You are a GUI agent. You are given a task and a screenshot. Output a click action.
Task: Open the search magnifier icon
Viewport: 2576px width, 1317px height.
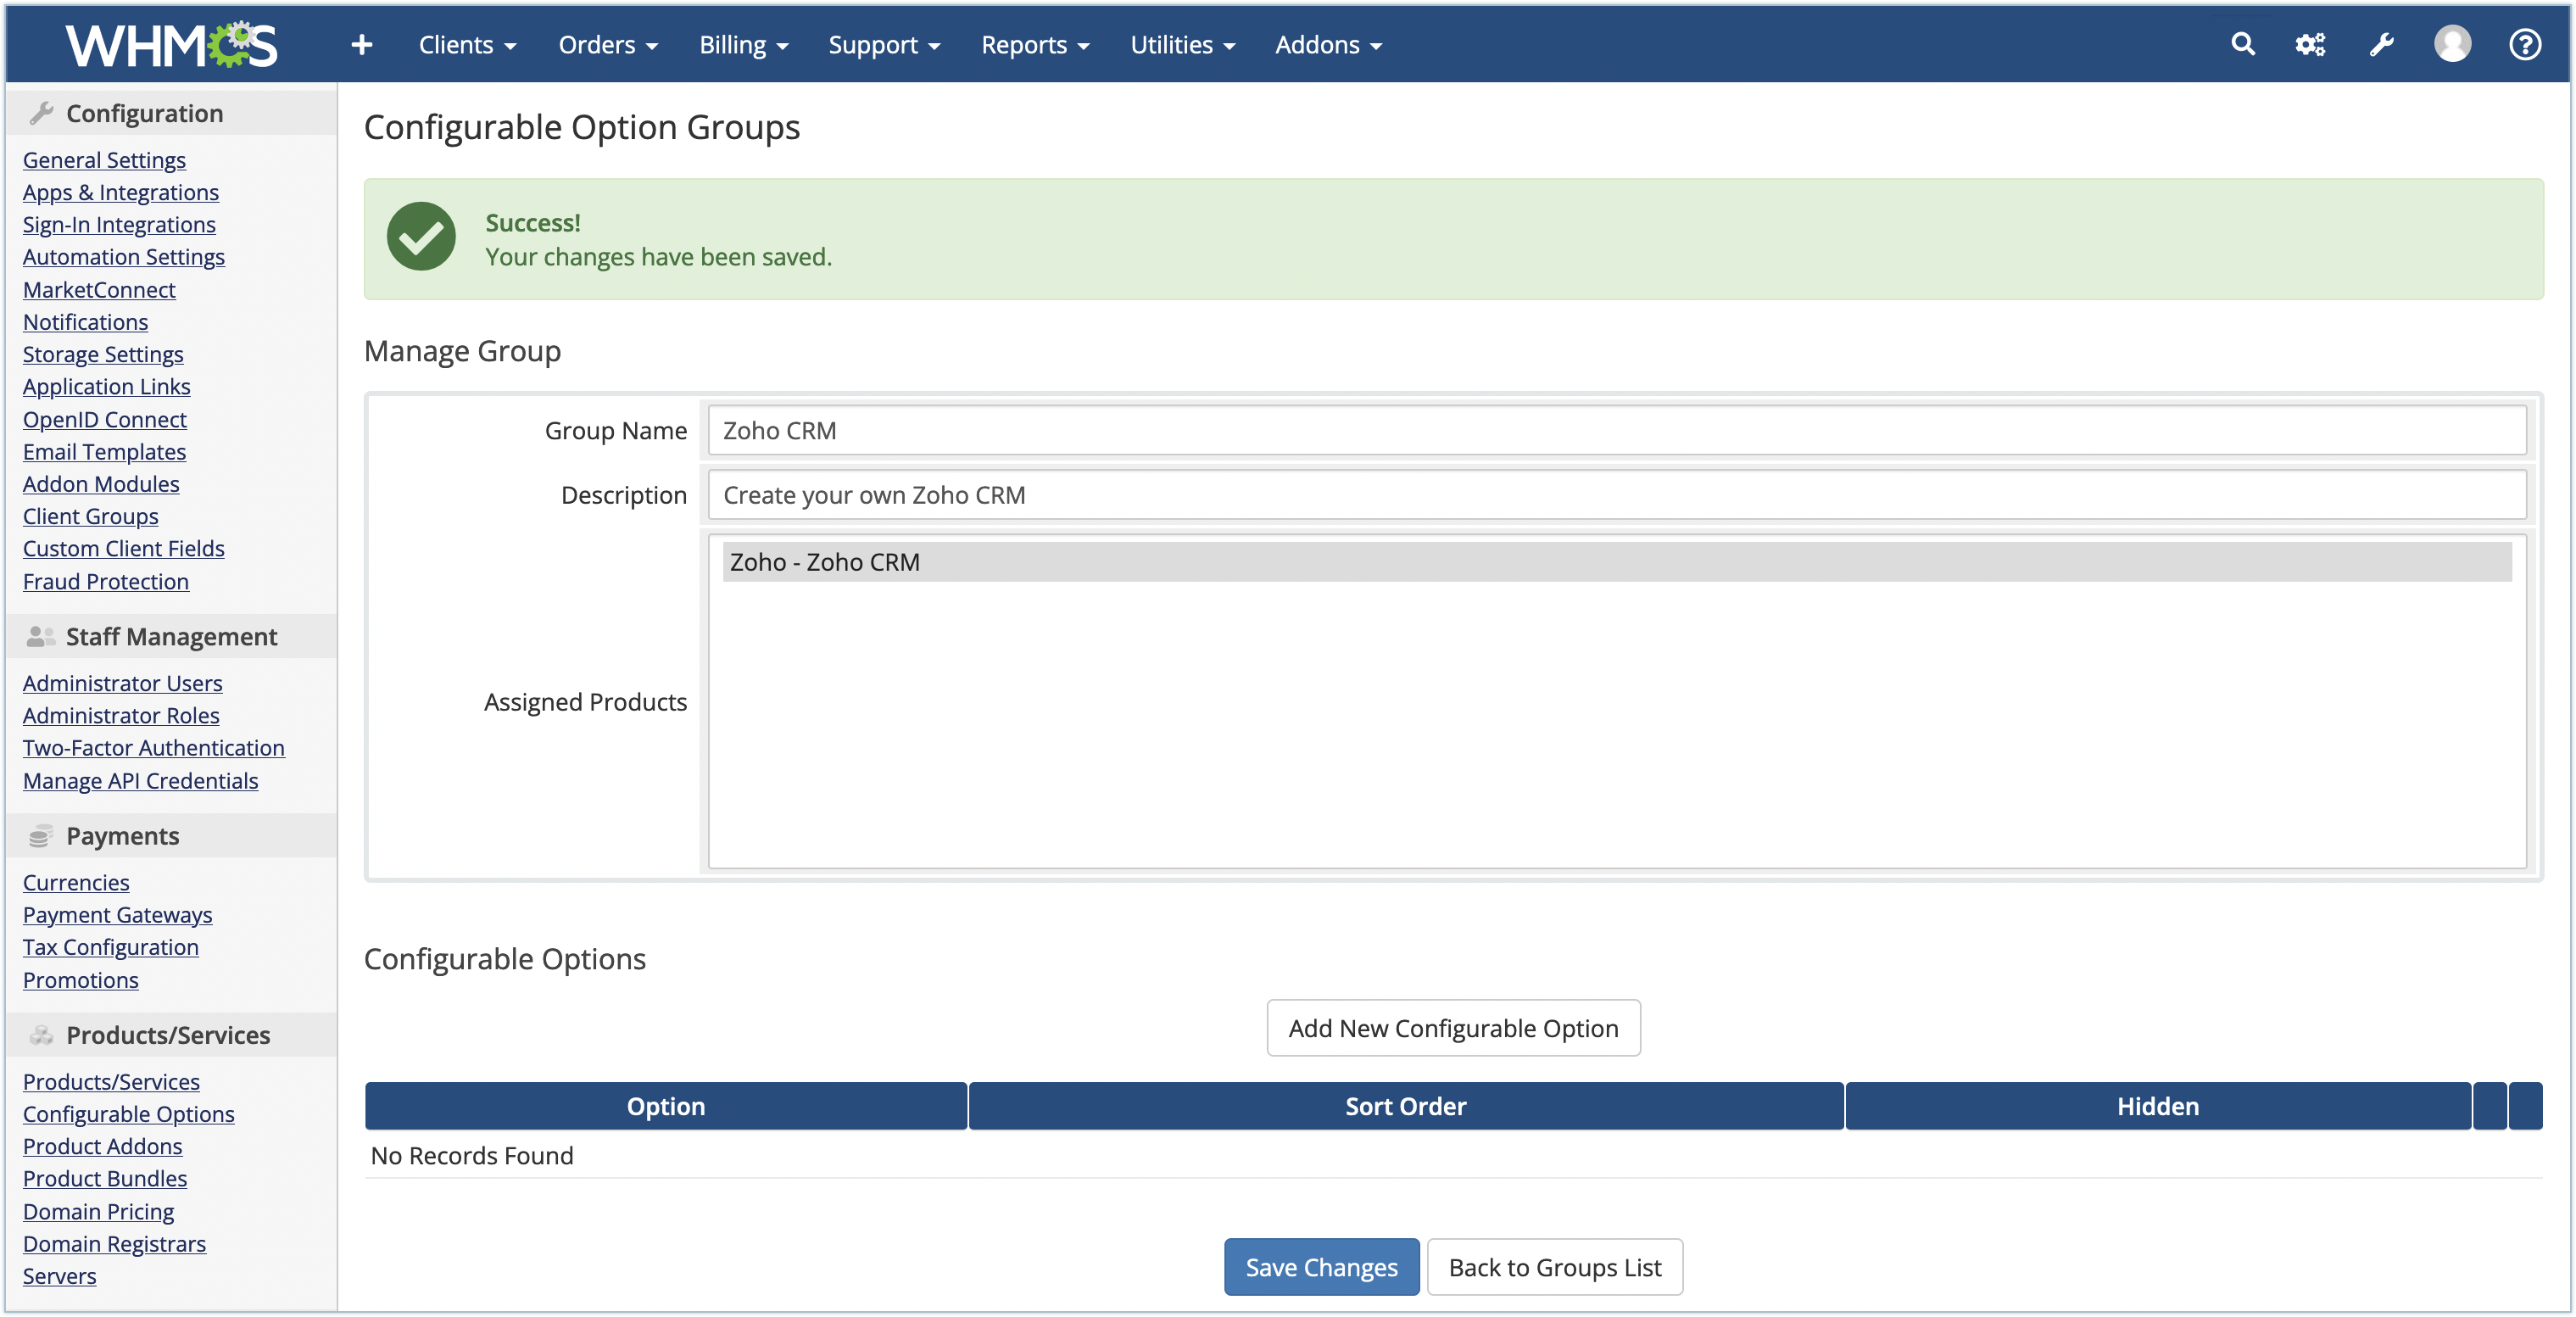(2243, 44)
